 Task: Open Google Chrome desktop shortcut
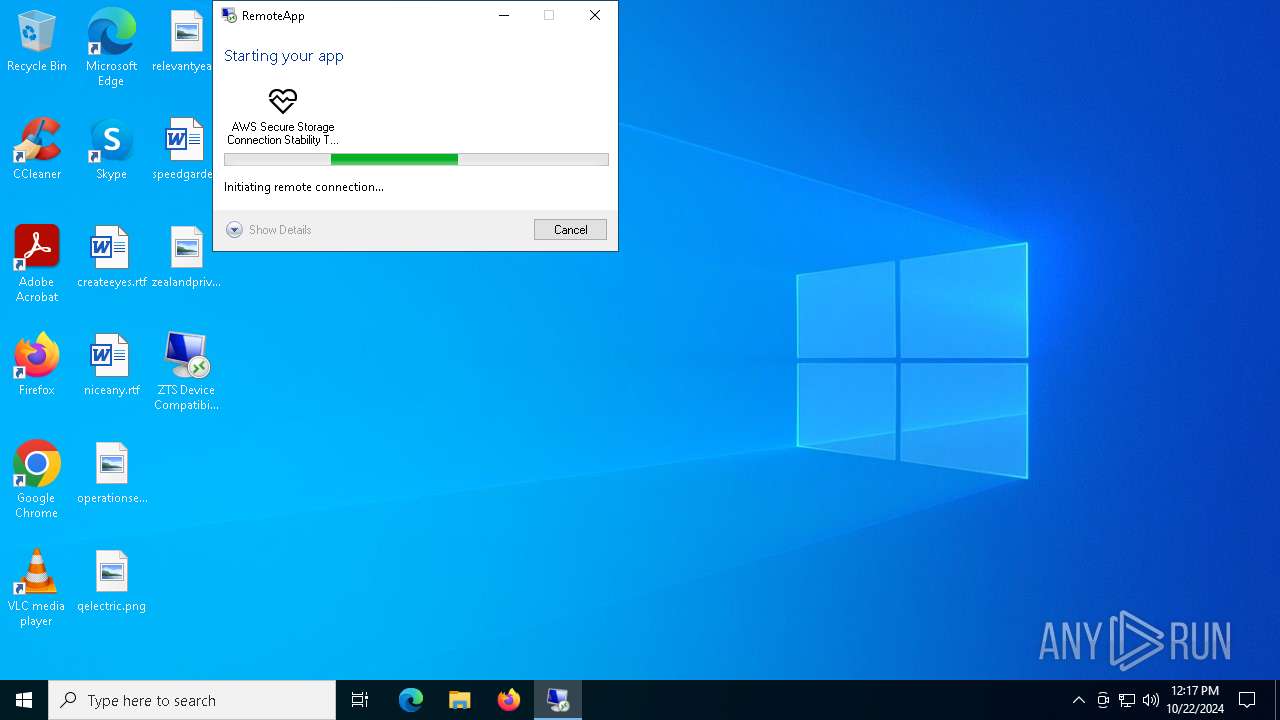tap(37, 480)
